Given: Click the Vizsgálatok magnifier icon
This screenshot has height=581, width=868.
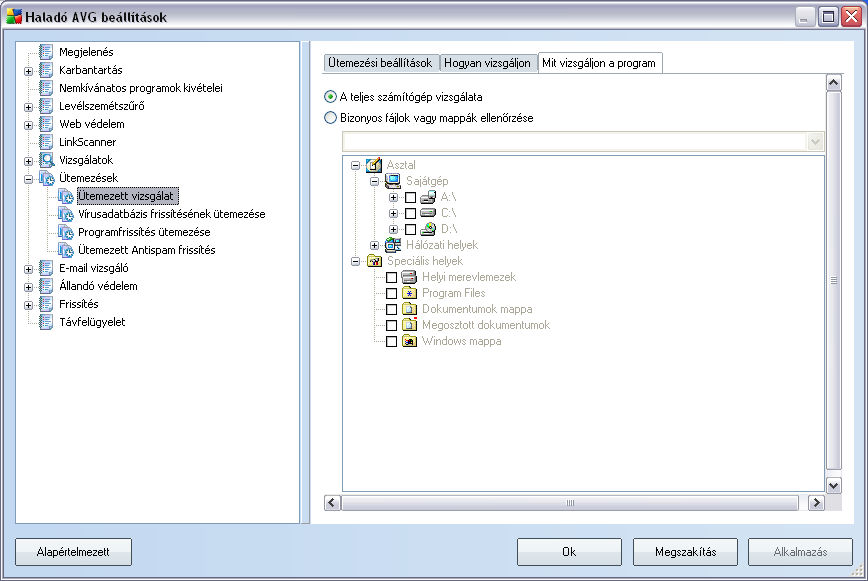Looking at the screenshot, I should pos(46,160).
